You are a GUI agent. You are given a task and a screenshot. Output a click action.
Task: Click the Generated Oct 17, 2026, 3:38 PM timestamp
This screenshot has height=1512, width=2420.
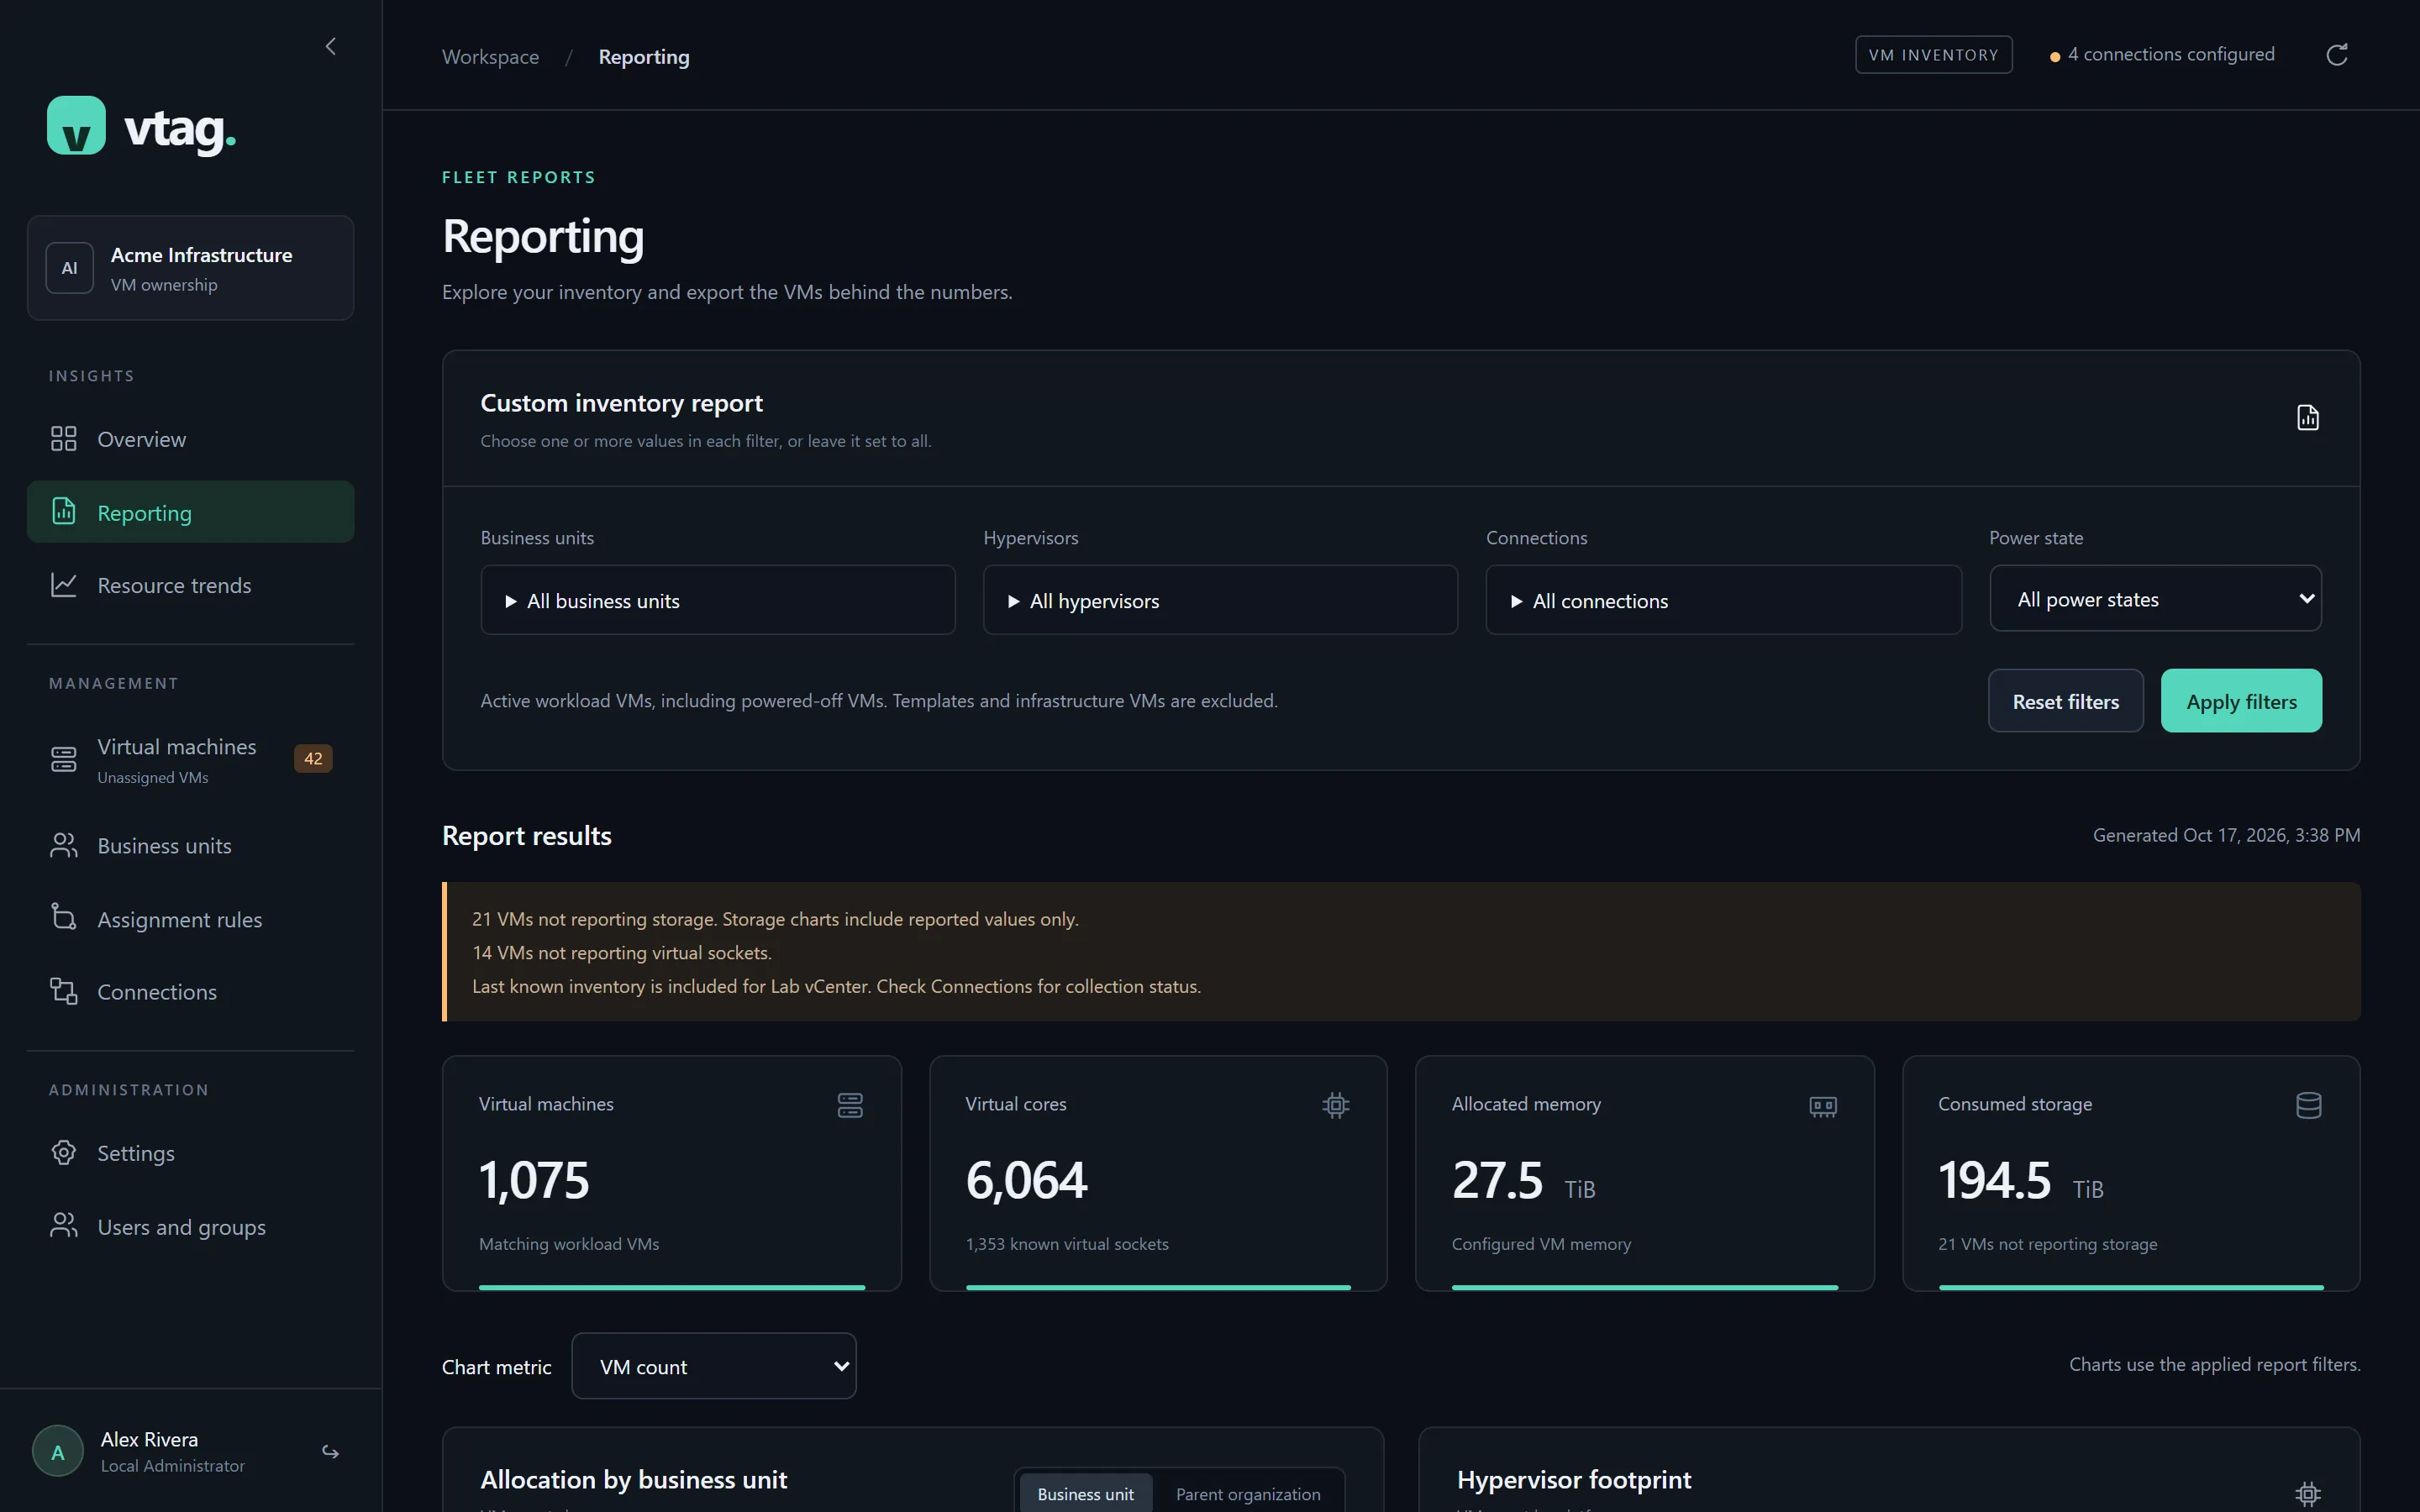click(x=2226, y=835)
